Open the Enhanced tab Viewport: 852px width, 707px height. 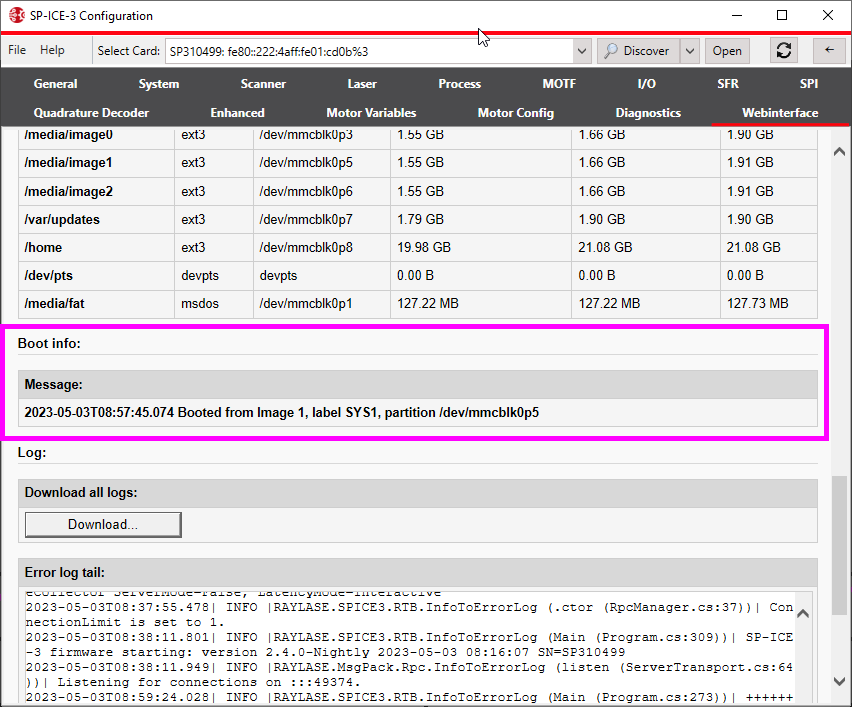click(x=237, y=112)
